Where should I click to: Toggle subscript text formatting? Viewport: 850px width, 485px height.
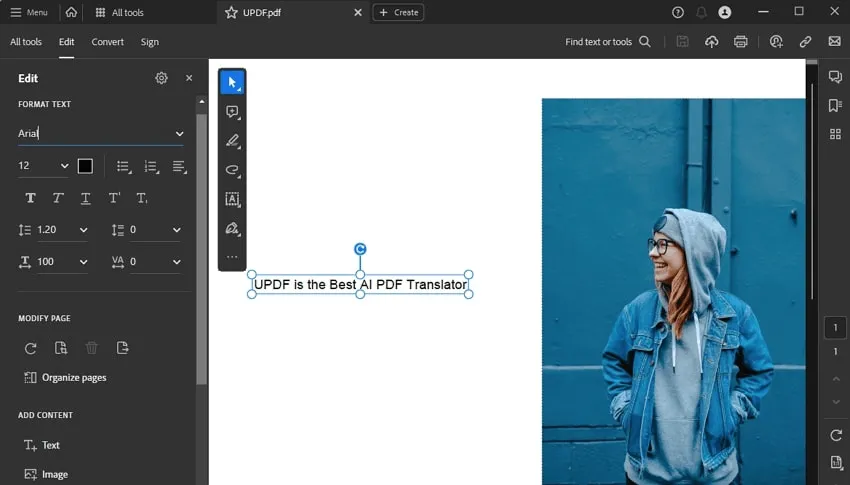point(141,198)
